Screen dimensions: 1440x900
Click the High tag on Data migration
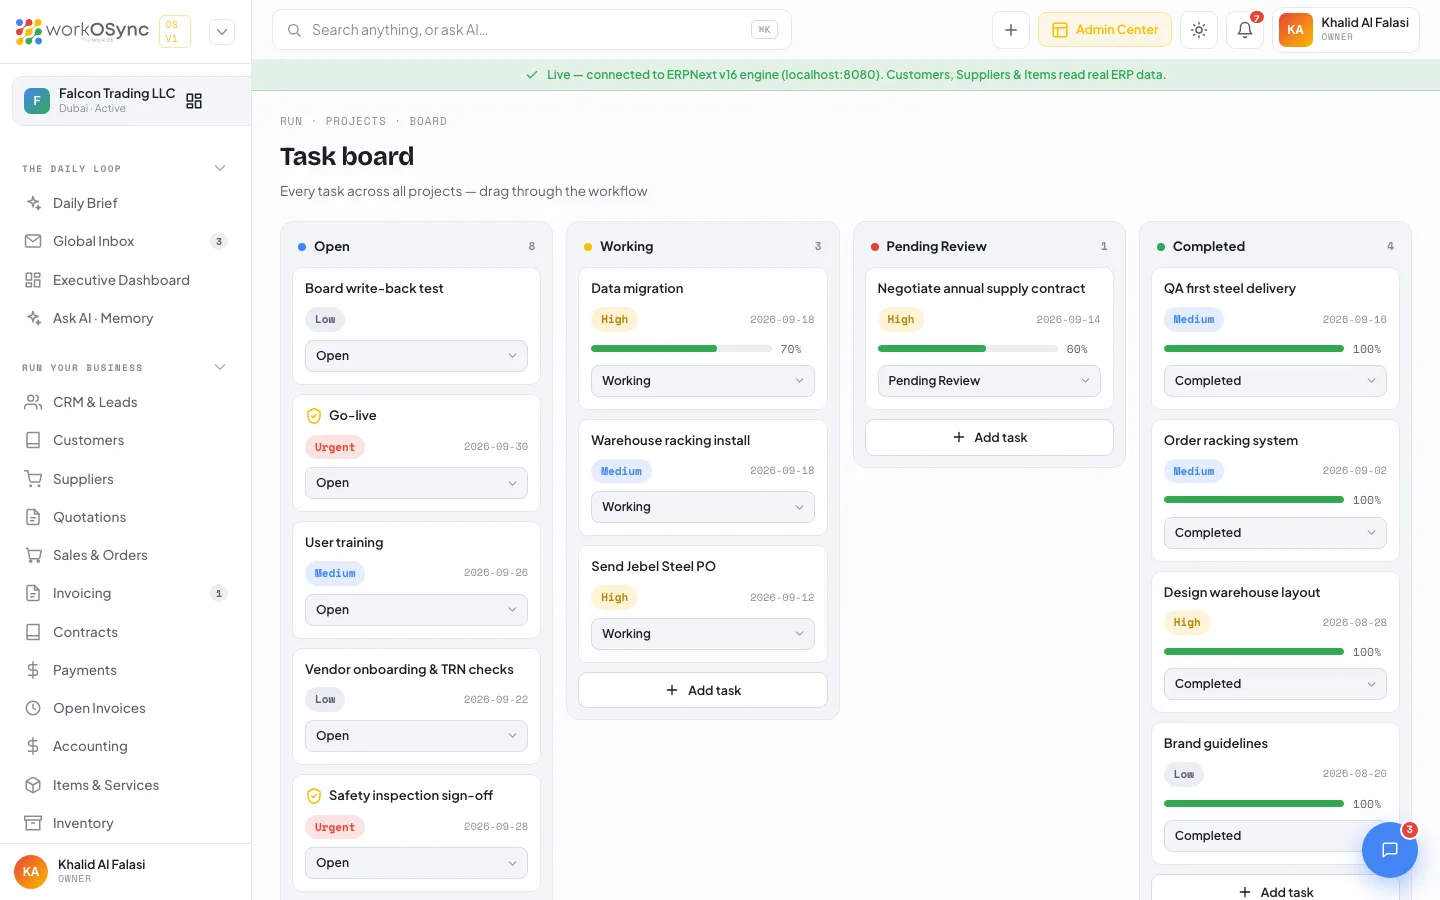(x=615, y=320)
